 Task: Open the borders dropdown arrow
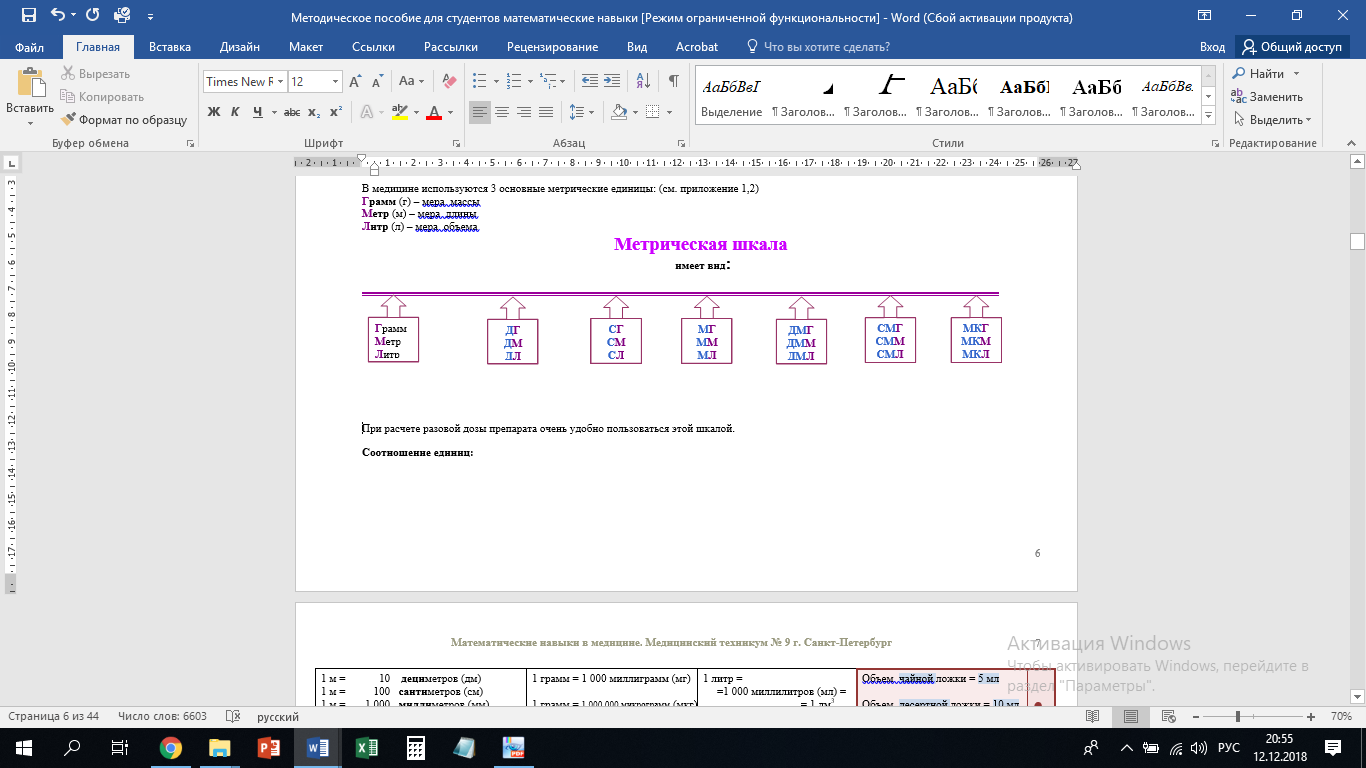(x=668, y=112)
